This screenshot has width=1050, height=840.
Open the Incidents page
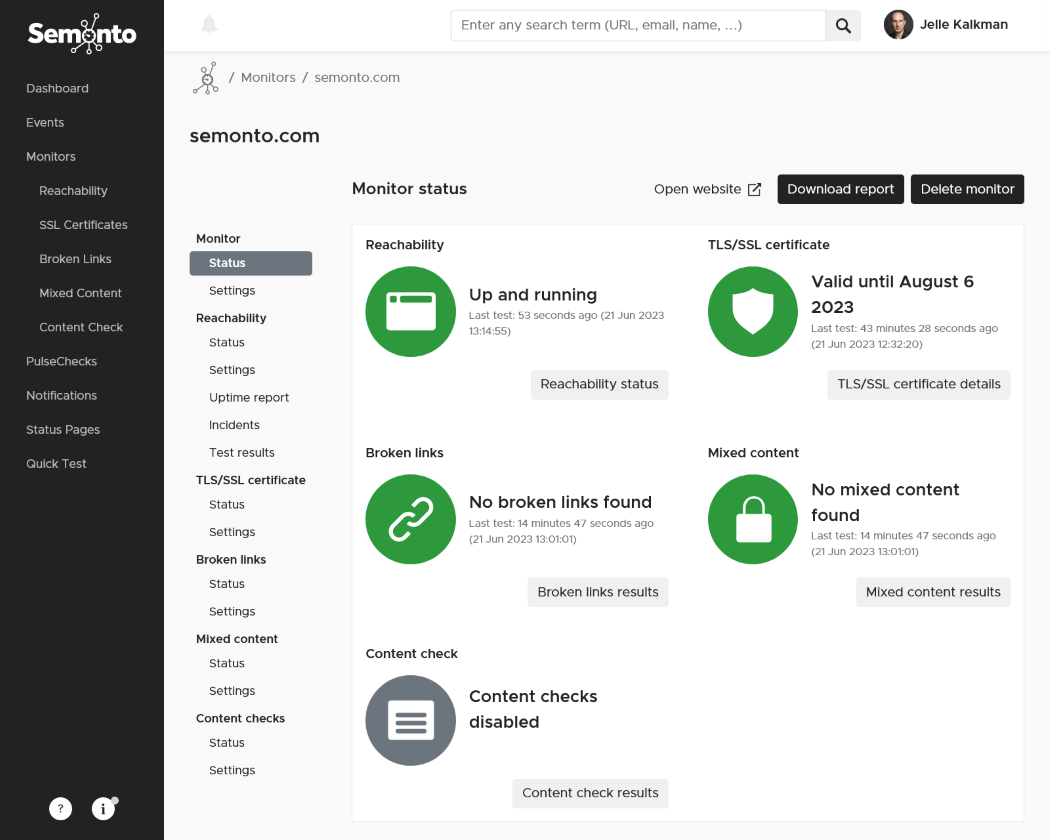pyautogui.click(x=234, y=425)
